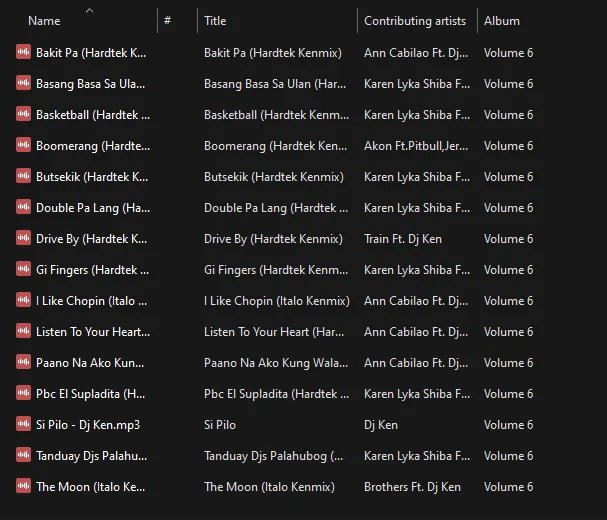This screenshot has width=607, height=520.
Task: Select the audio icon beside The Moon file
Action: pos(24,486)
